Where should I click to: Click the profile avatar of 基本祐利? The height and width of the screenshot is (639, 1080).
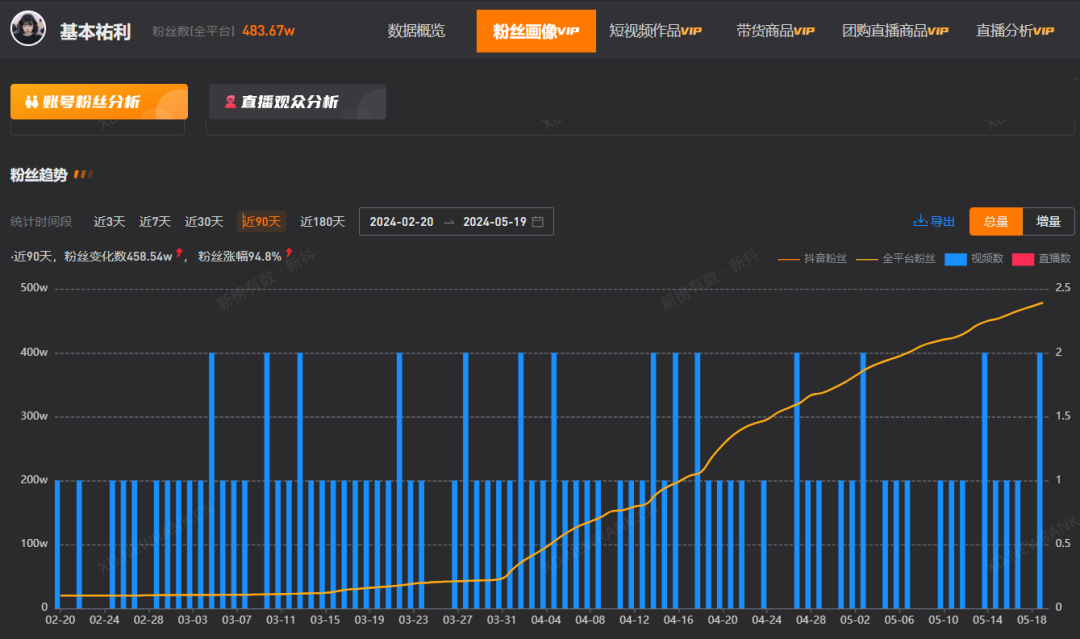click(x=28, y=29)
